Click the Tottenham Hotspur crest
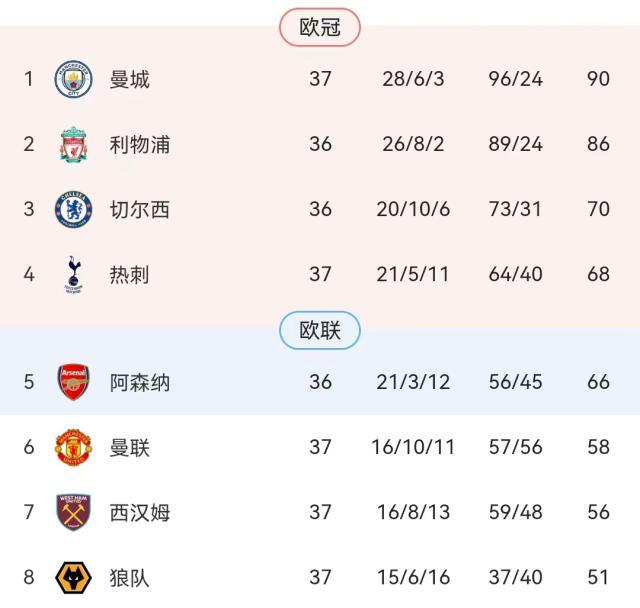 coord(73,274)
